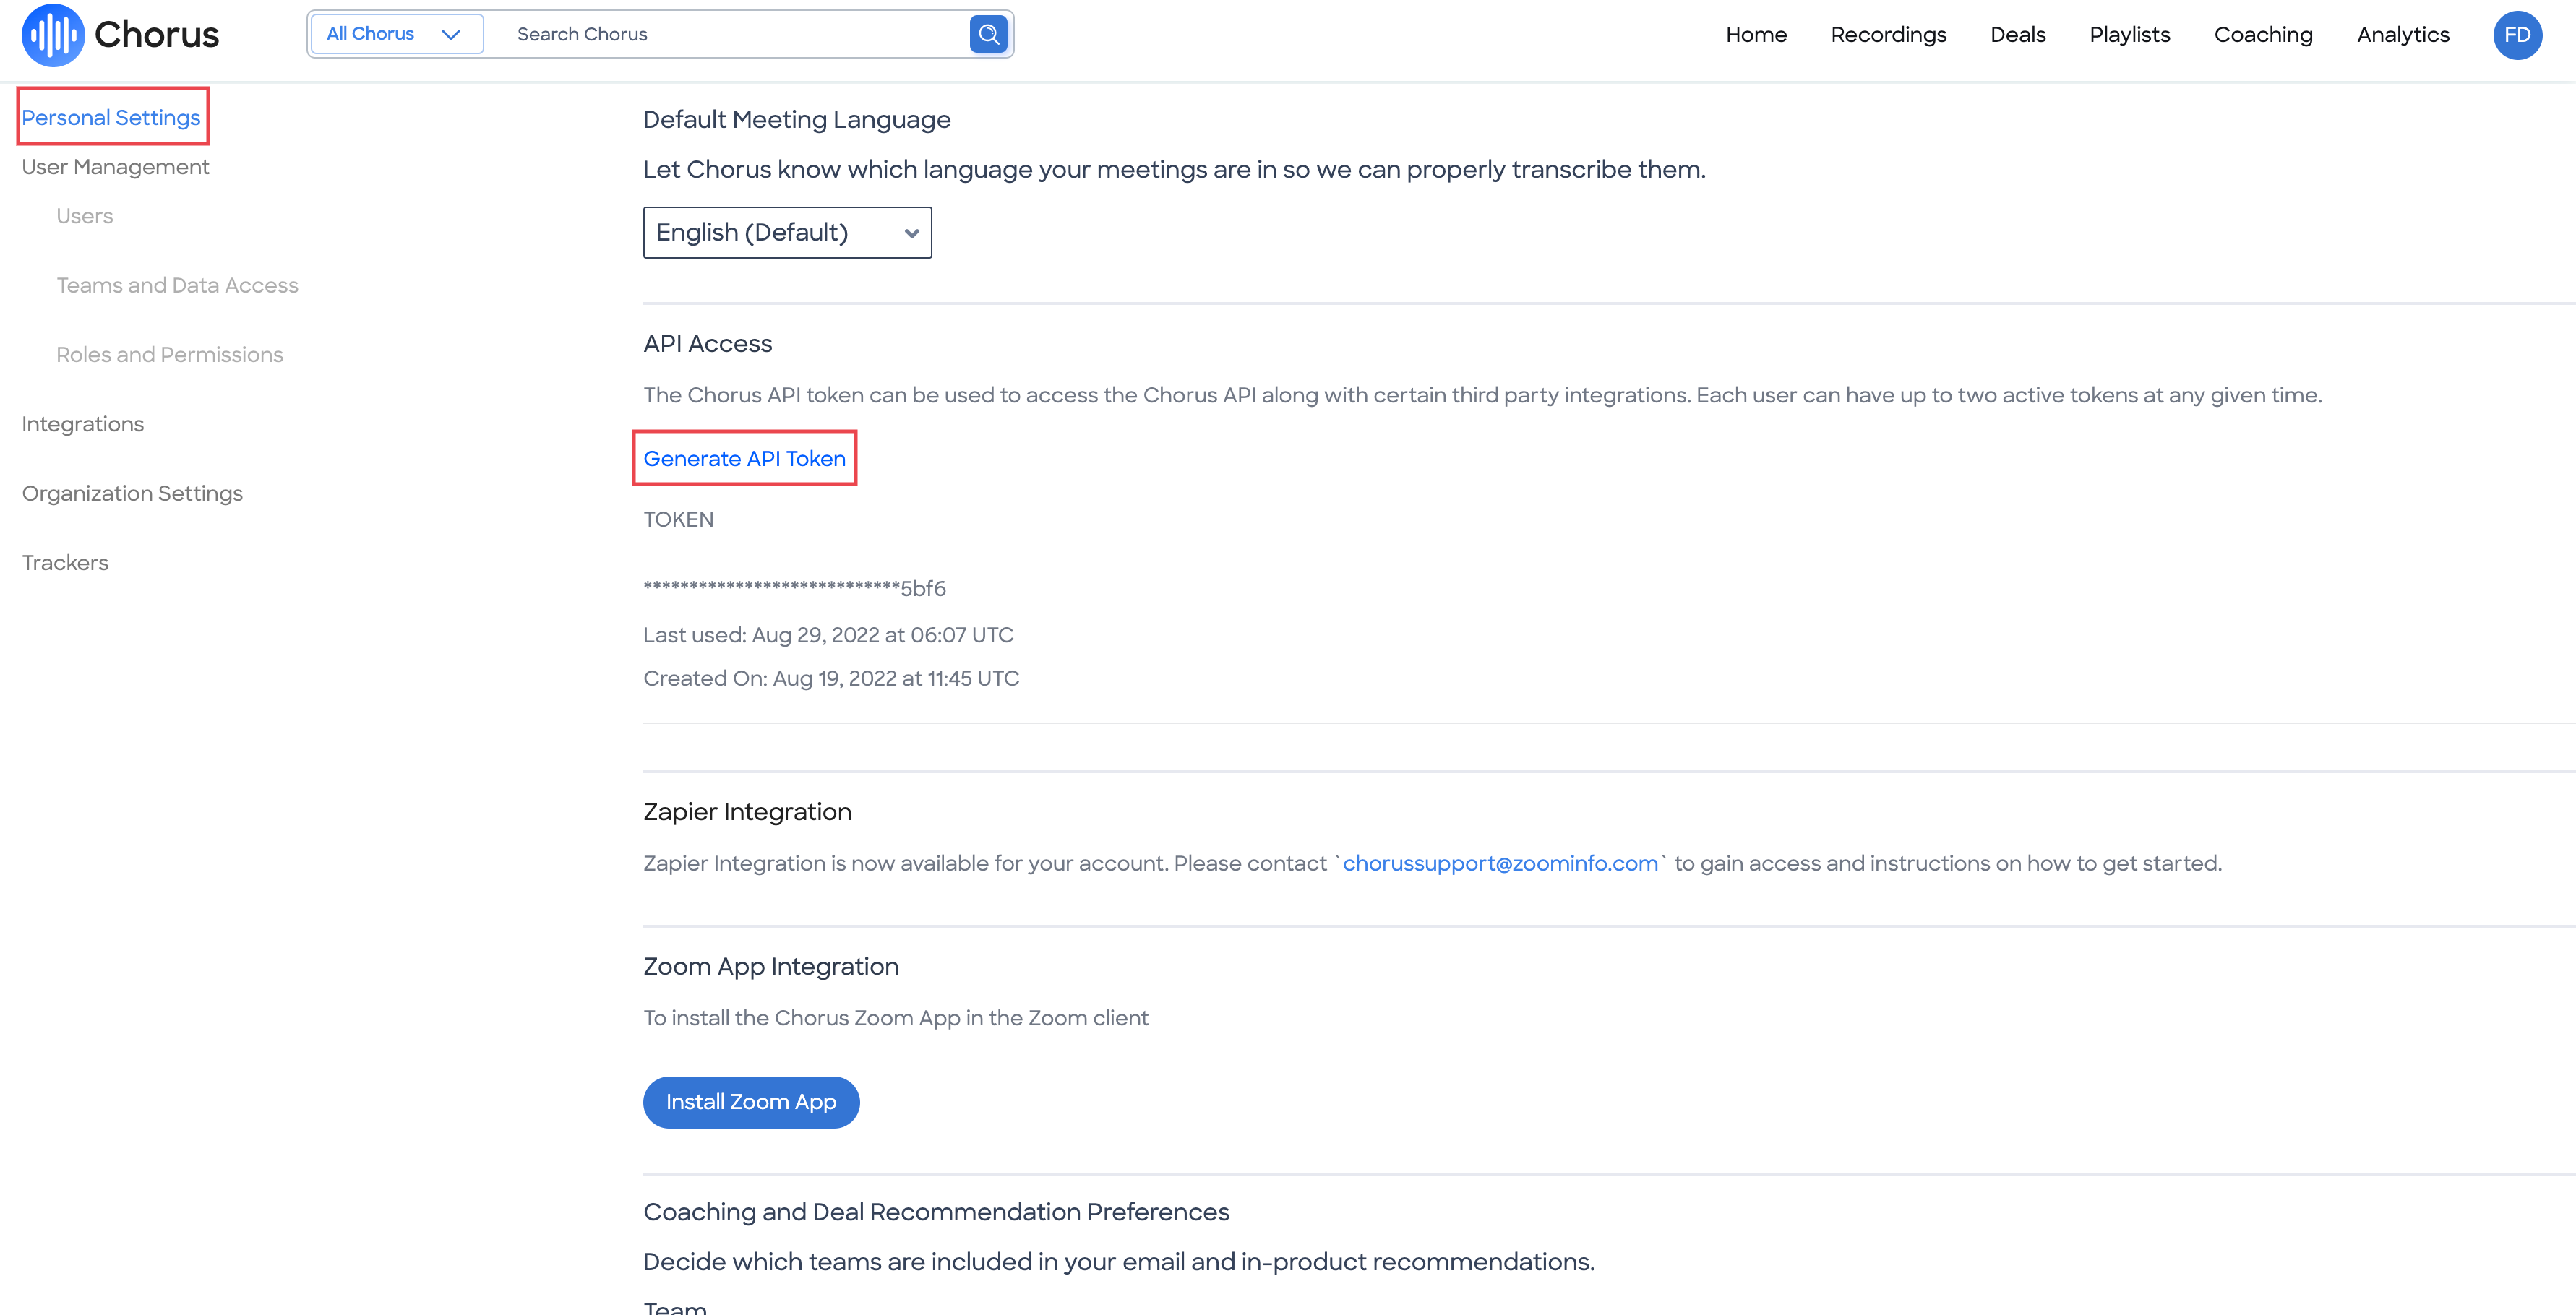Image resolution: width=2576 pixels, height=1315 pixels.
Task: Open Integrations in the sidebar
Action: point(82,424)
